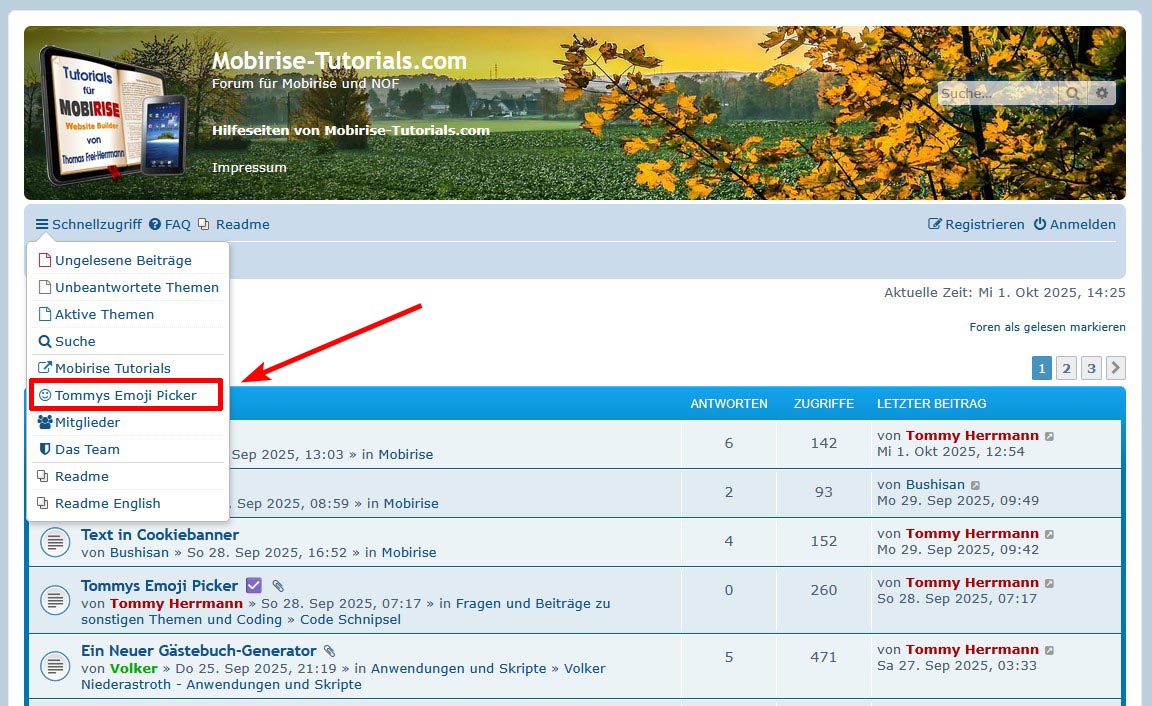Click topic icon beside Tommys Emoji Picker topic
The image size is (1152, 706).
[54, 600]
